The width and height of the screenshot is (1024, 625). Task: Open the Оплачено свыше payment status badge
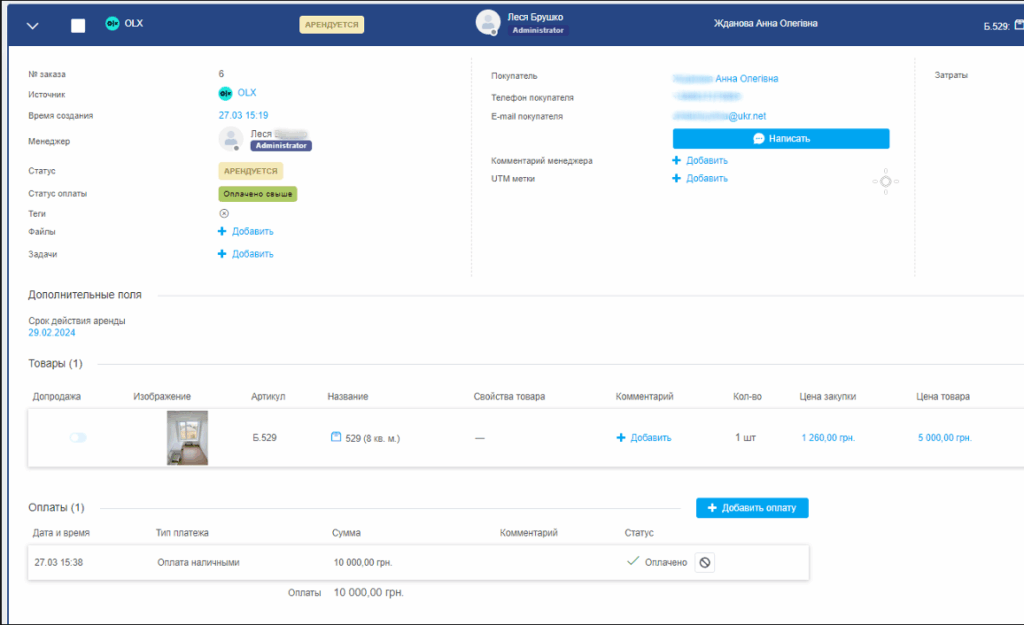tap(258, 194)
